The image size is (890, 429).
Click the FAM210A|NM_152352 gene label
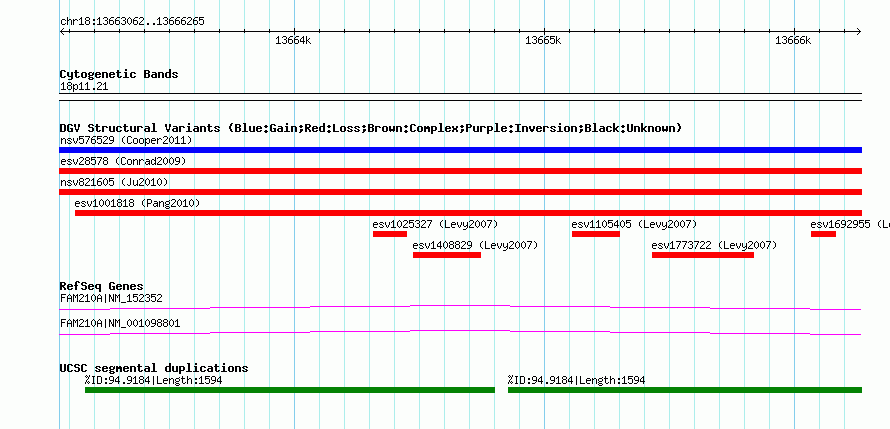point(112,298)
